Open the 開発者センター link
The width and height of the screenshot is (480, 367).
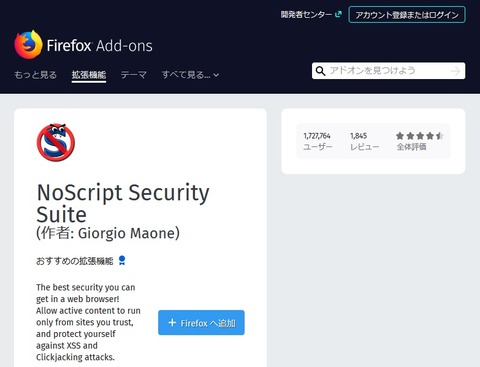[306, 14]
